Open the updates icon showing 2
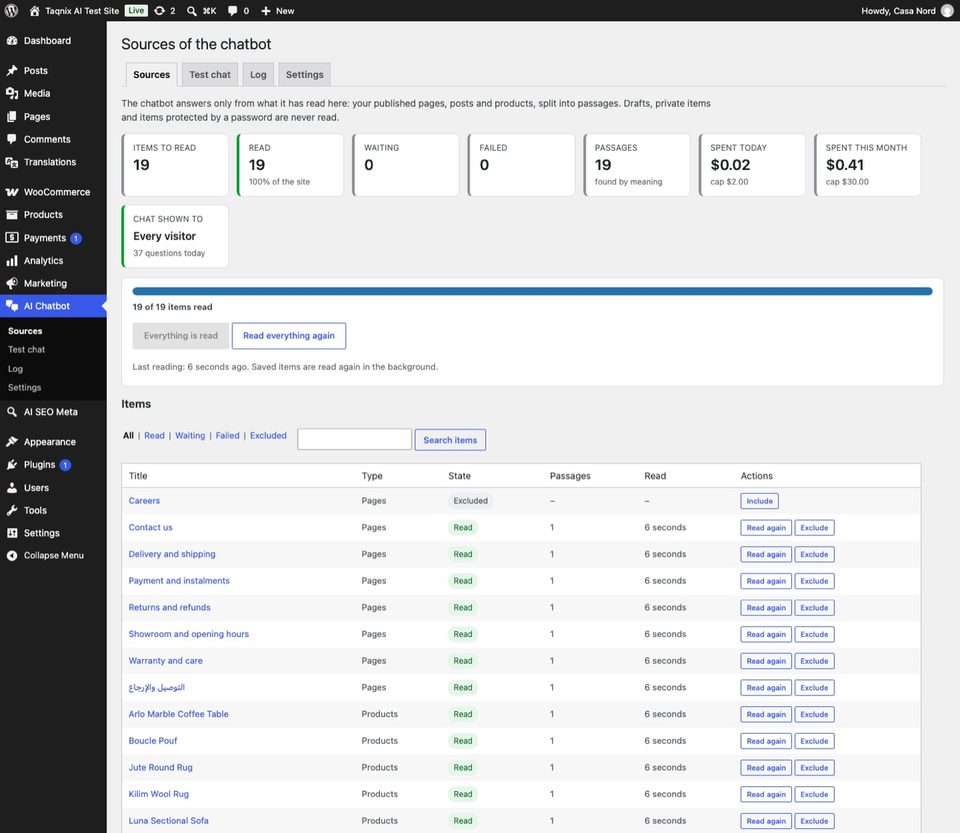This screenshot has width=960, height=833. 159,10
